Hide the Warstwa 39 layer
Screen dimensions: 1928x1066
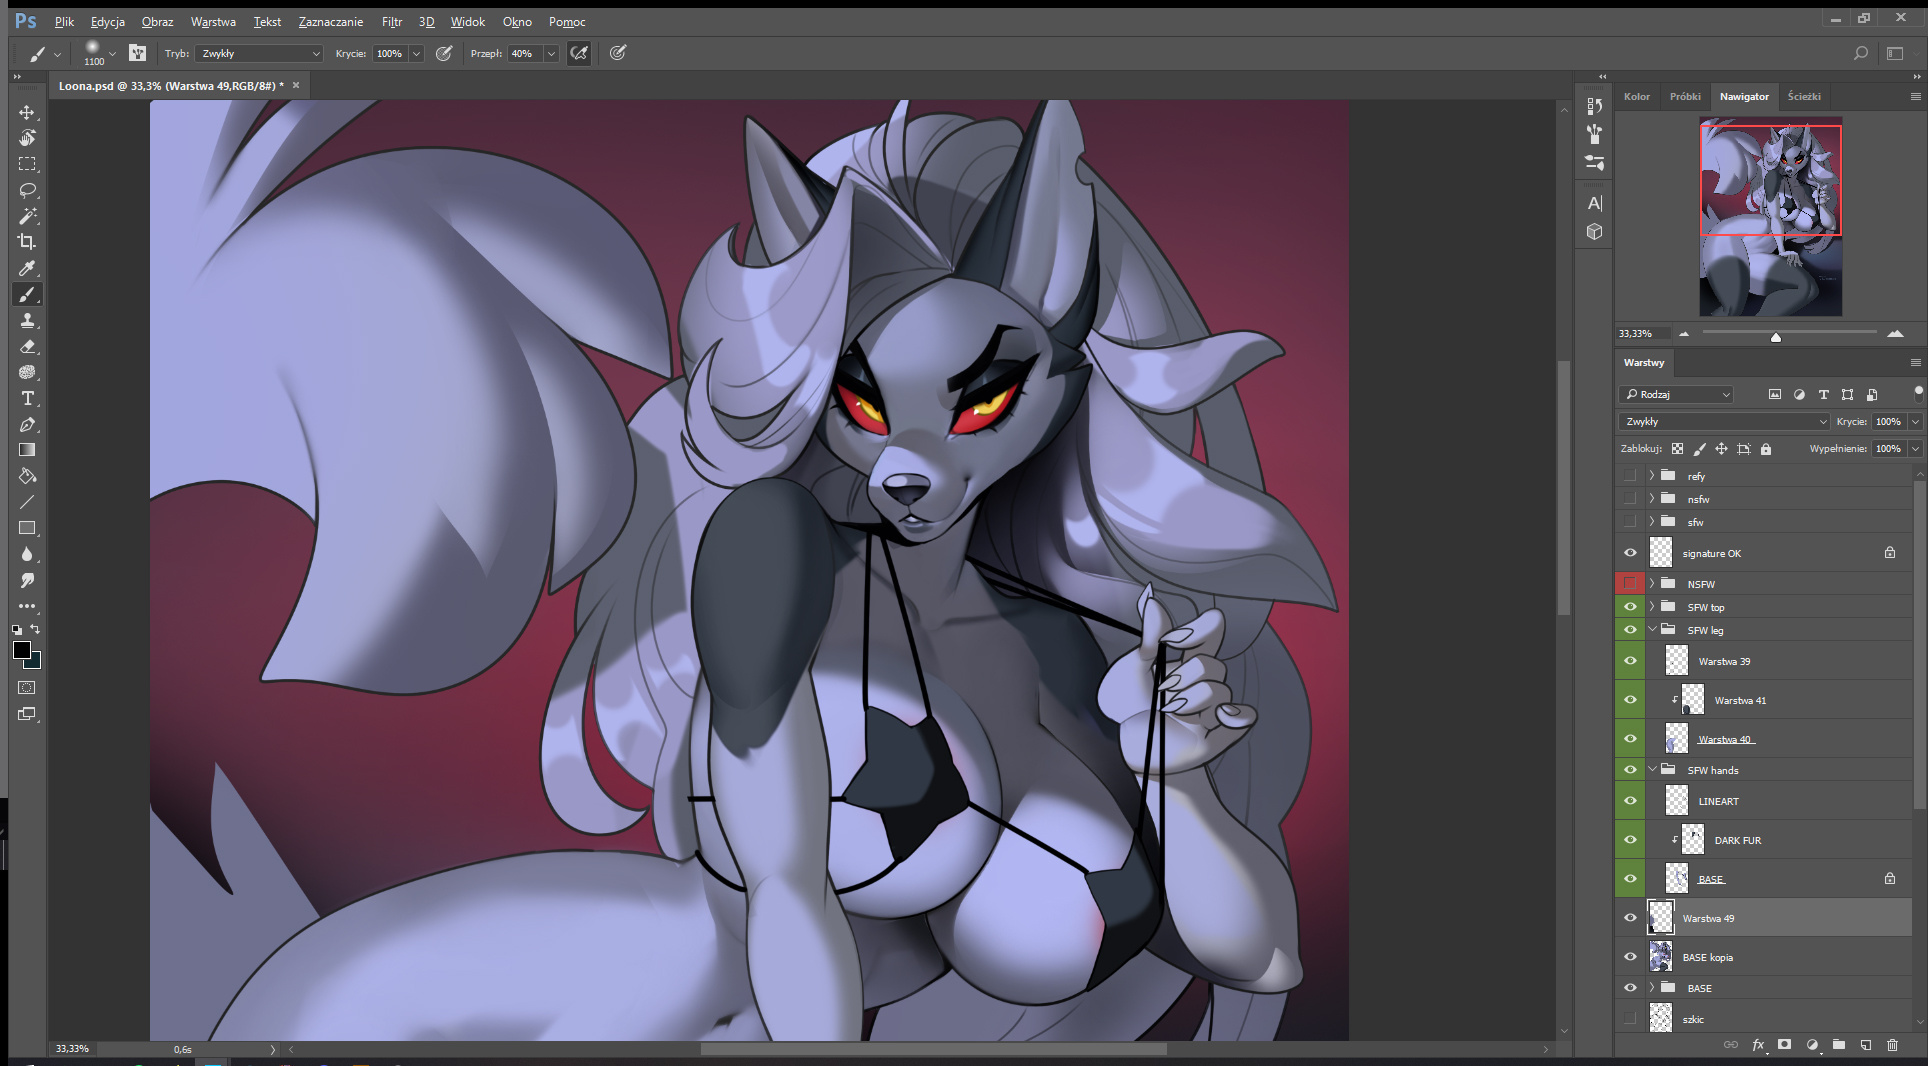point(1630,661)
